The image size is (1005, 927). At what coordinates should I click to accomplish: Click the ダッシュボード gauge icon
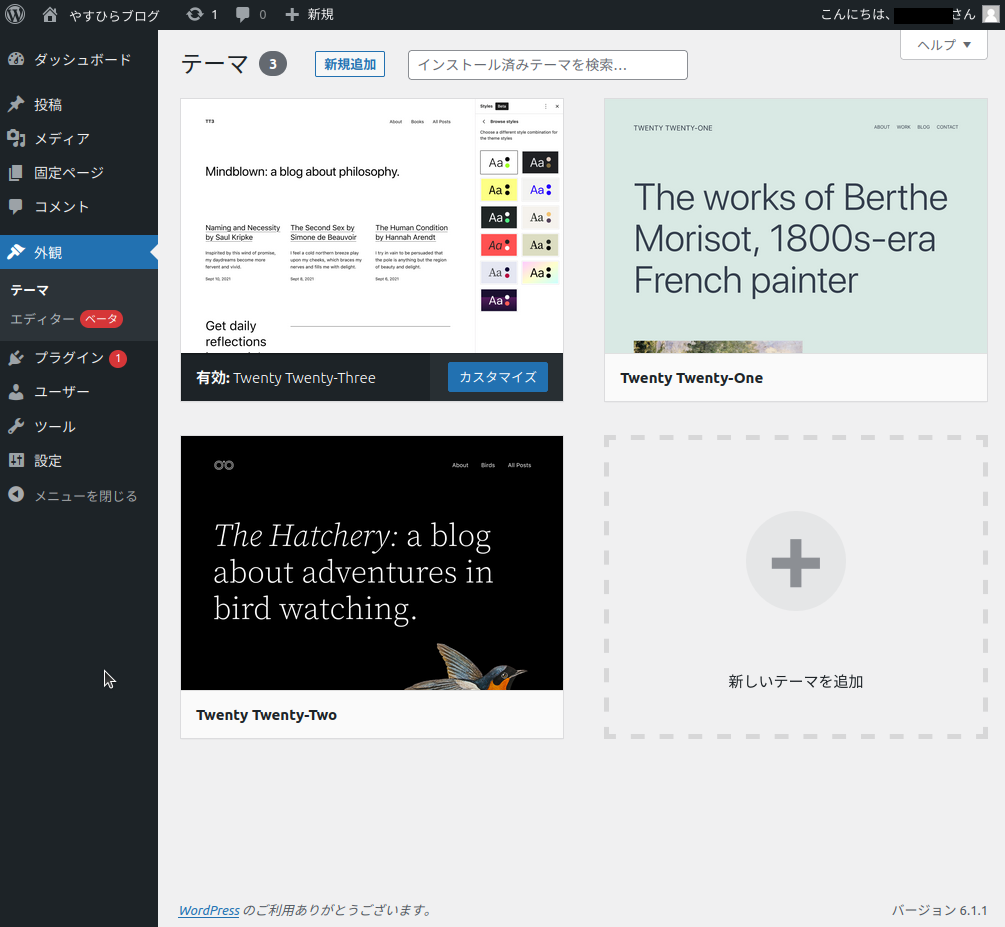click(x=16, y=60)
